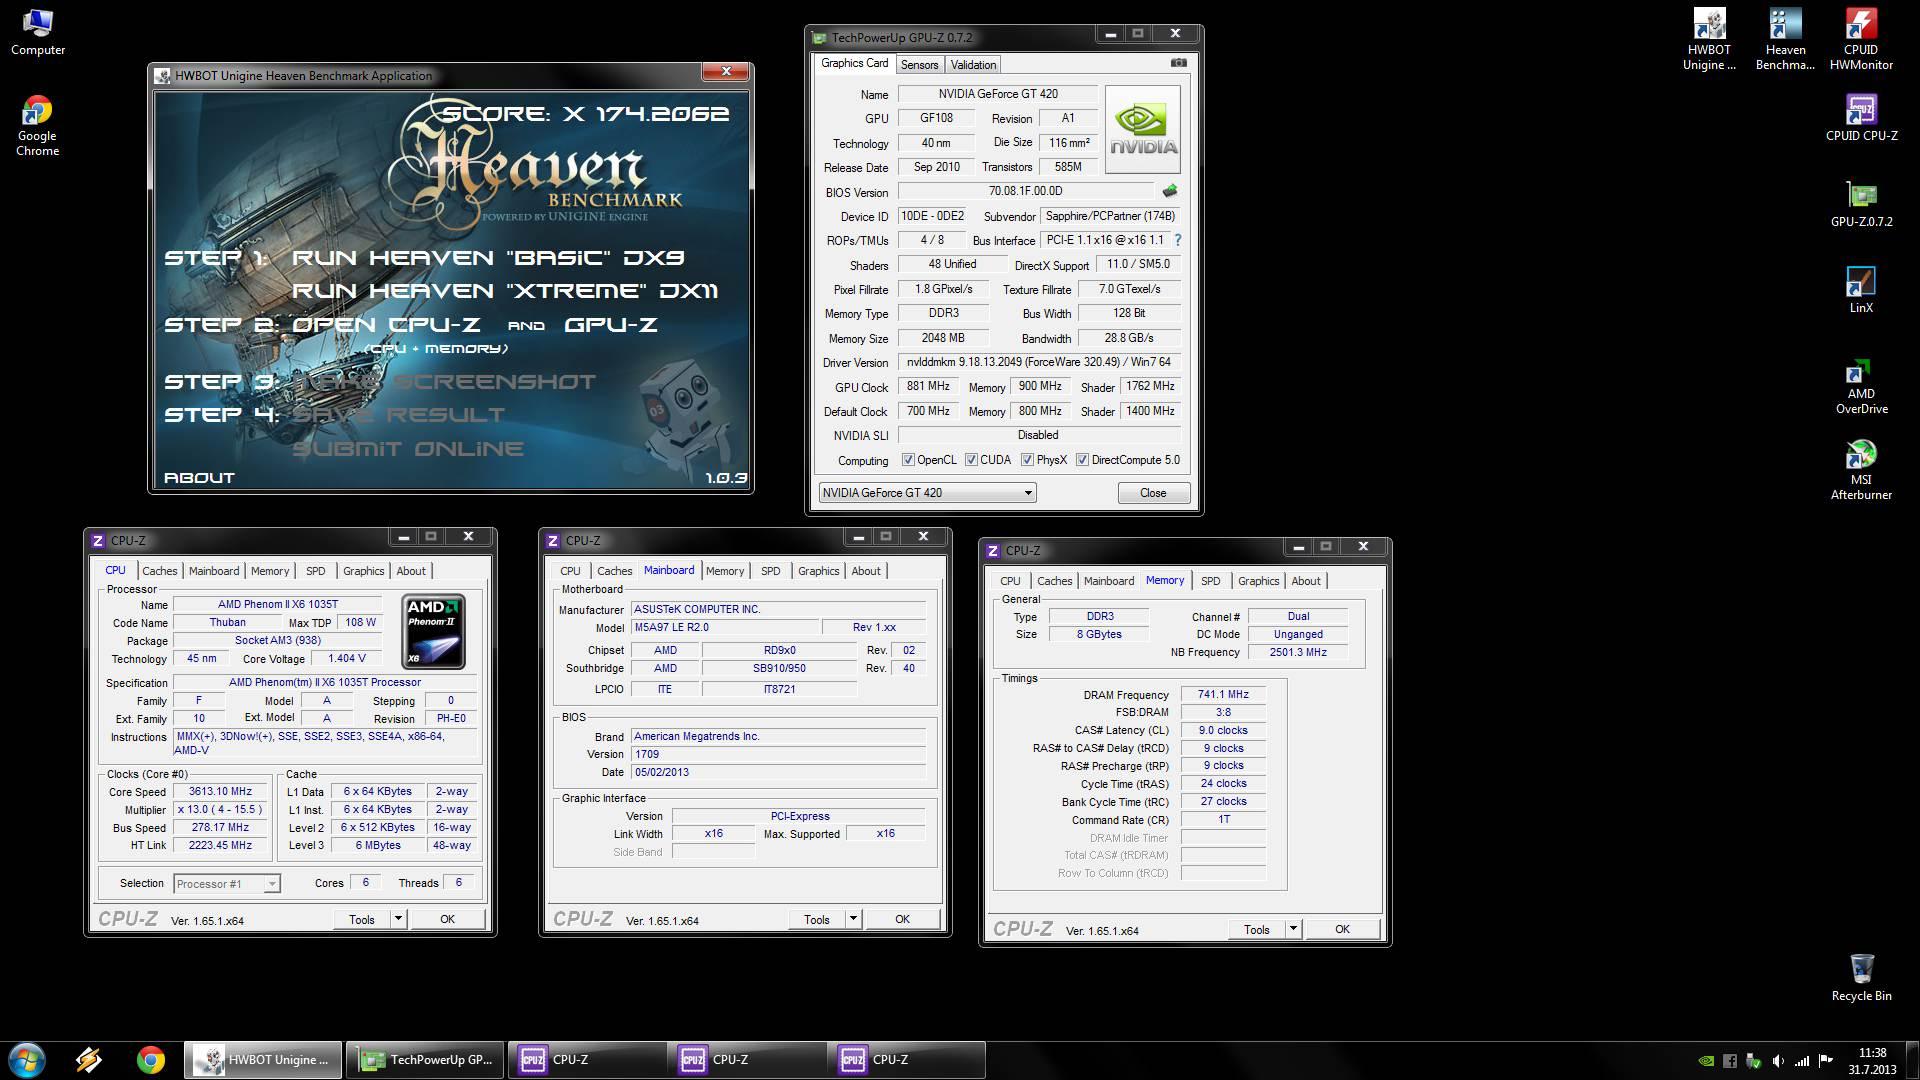Open the CPUID HWMonitor desktop shortcut
This screenshot has height=1080, width=1920.
[1861, 40]
